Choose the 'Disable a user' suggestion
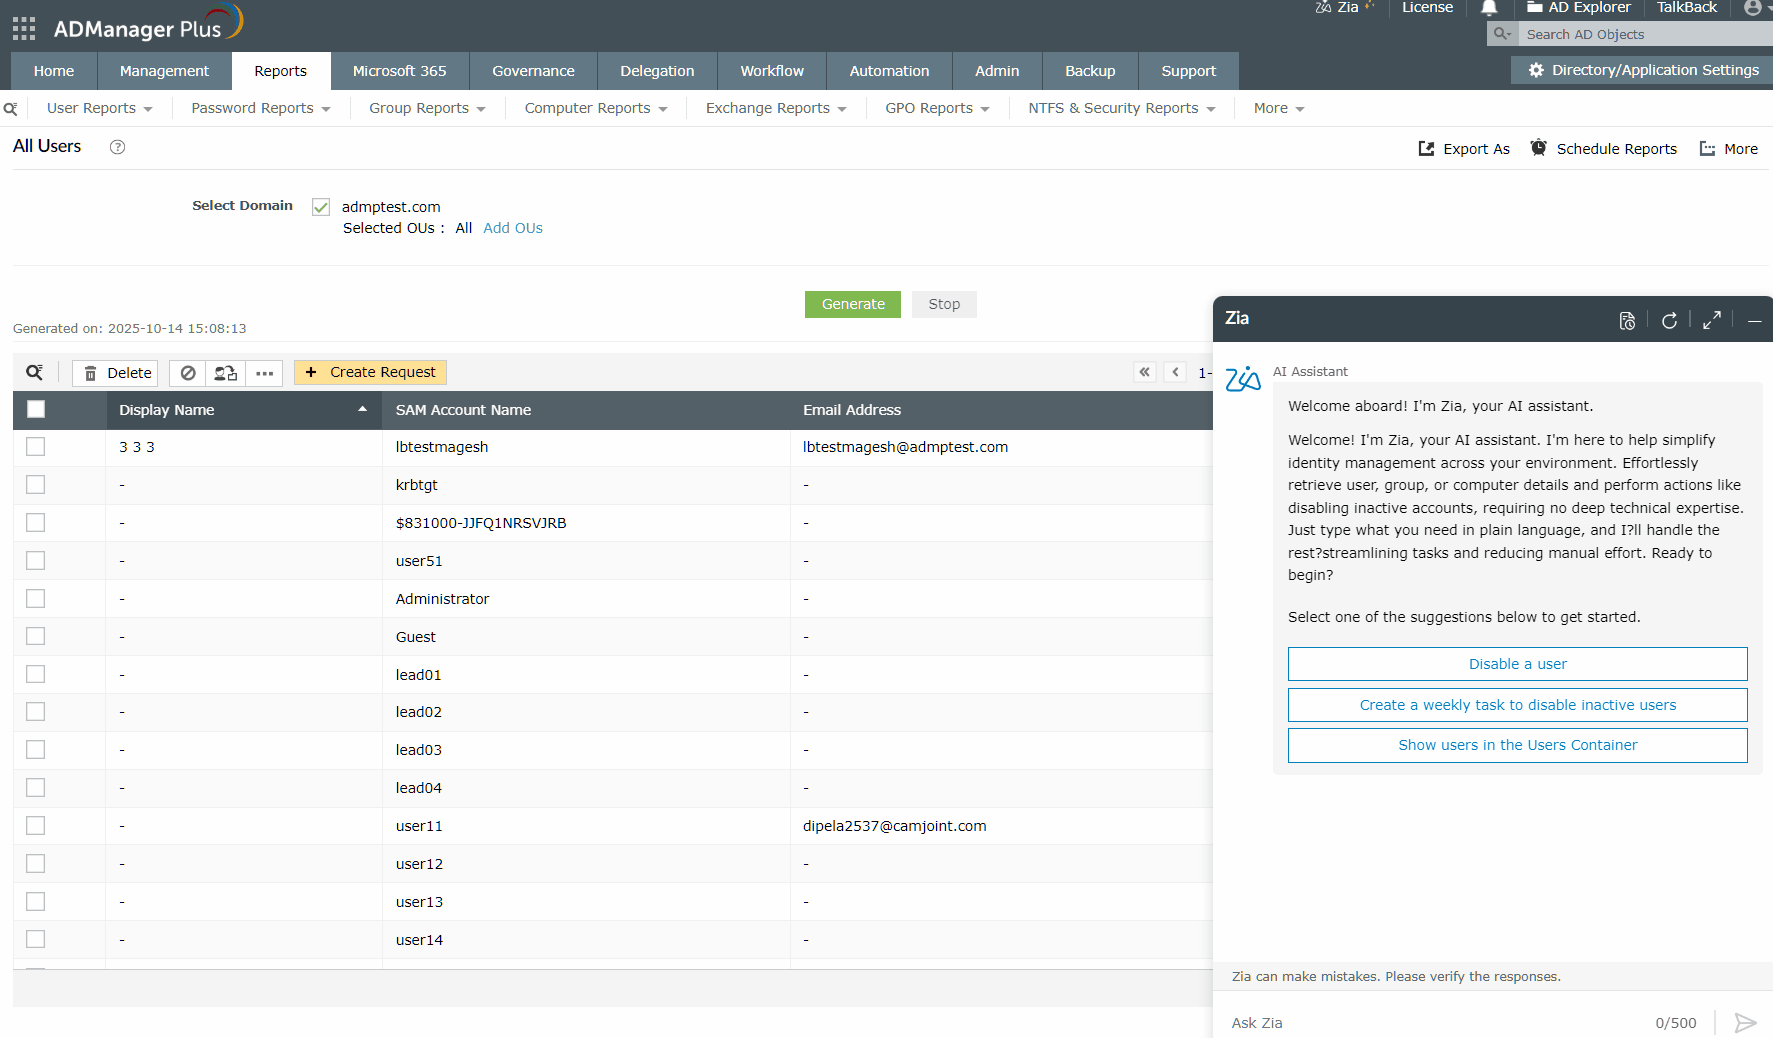This screenshot has height=1038, width=1773. pyautogui.click(x=1518, y=664)
